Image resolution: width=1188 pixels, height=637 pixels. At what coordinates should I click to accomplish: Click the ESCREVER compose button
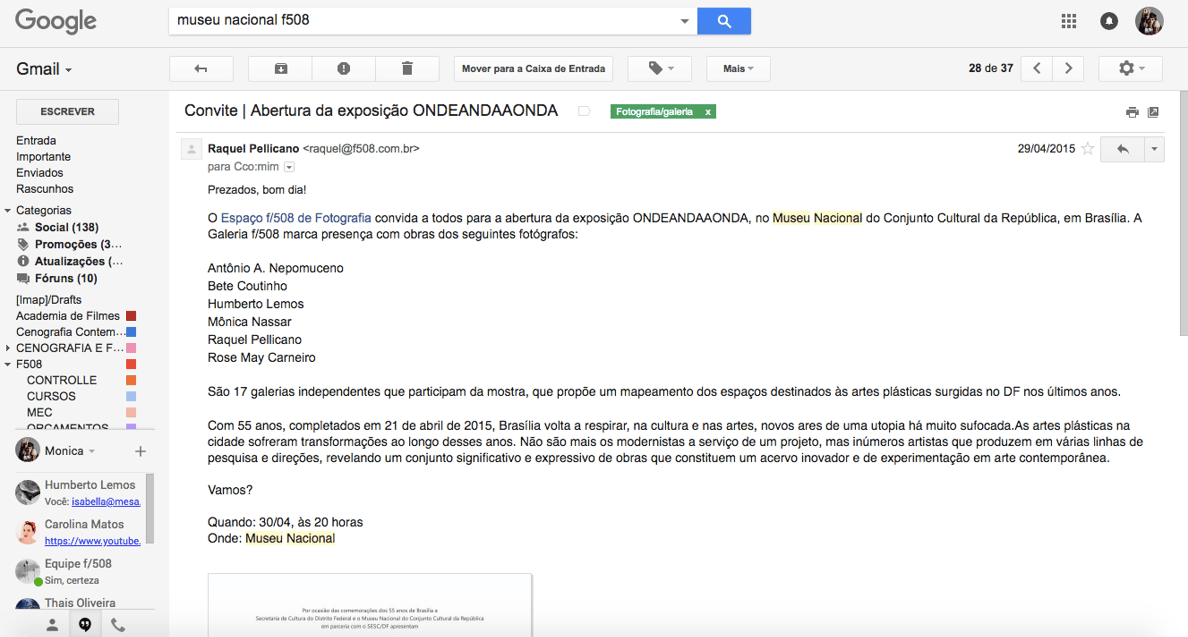[x=67, y=111]
